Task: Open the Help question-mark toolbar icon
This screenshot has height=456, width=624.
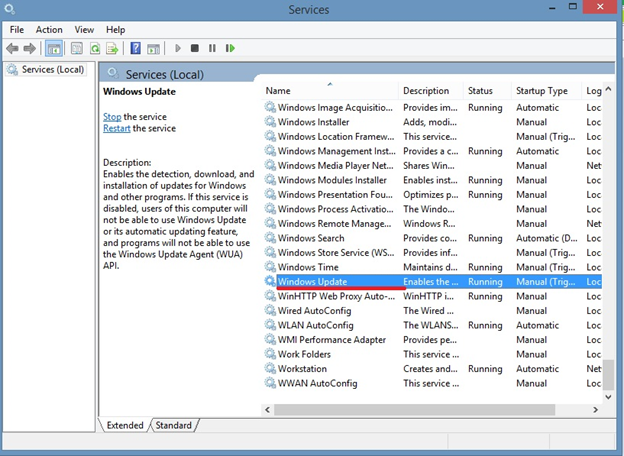Action: (135, 49)
